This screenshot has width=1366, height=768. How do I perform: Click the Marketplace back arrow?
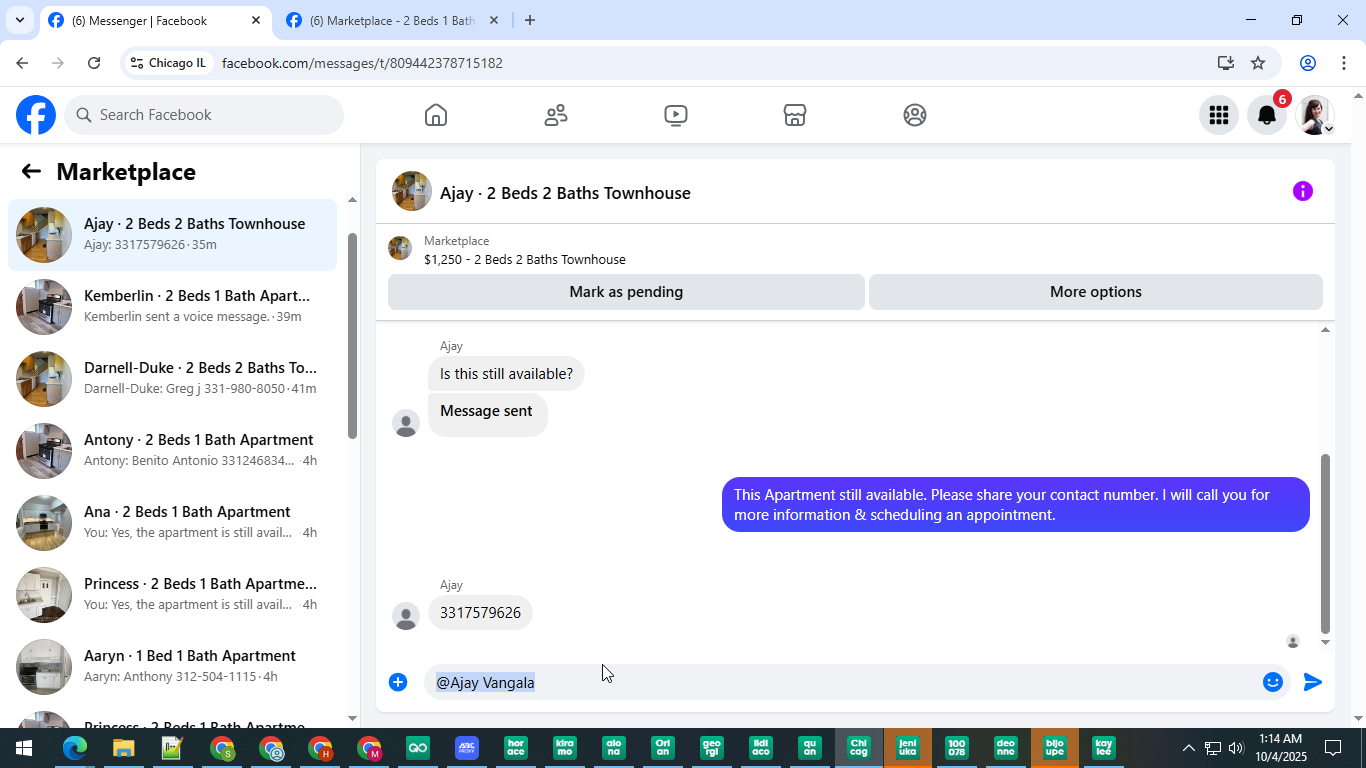click(x=31, y=171)
